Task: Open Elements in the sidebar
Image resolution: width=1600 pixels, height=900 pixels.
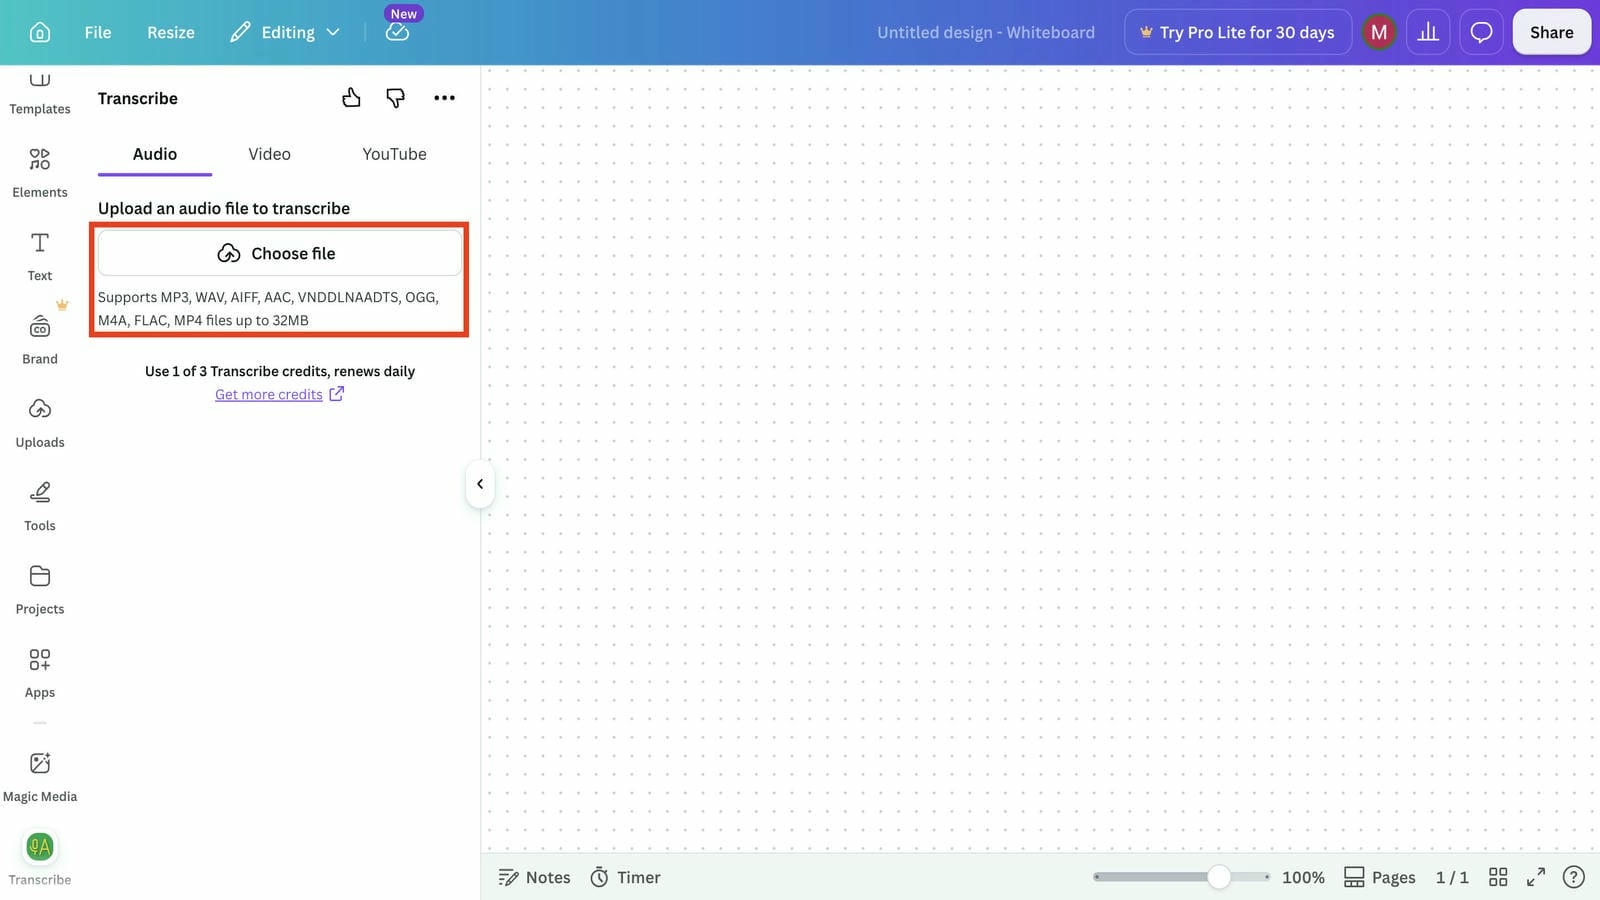Action: tap(40, 173)
